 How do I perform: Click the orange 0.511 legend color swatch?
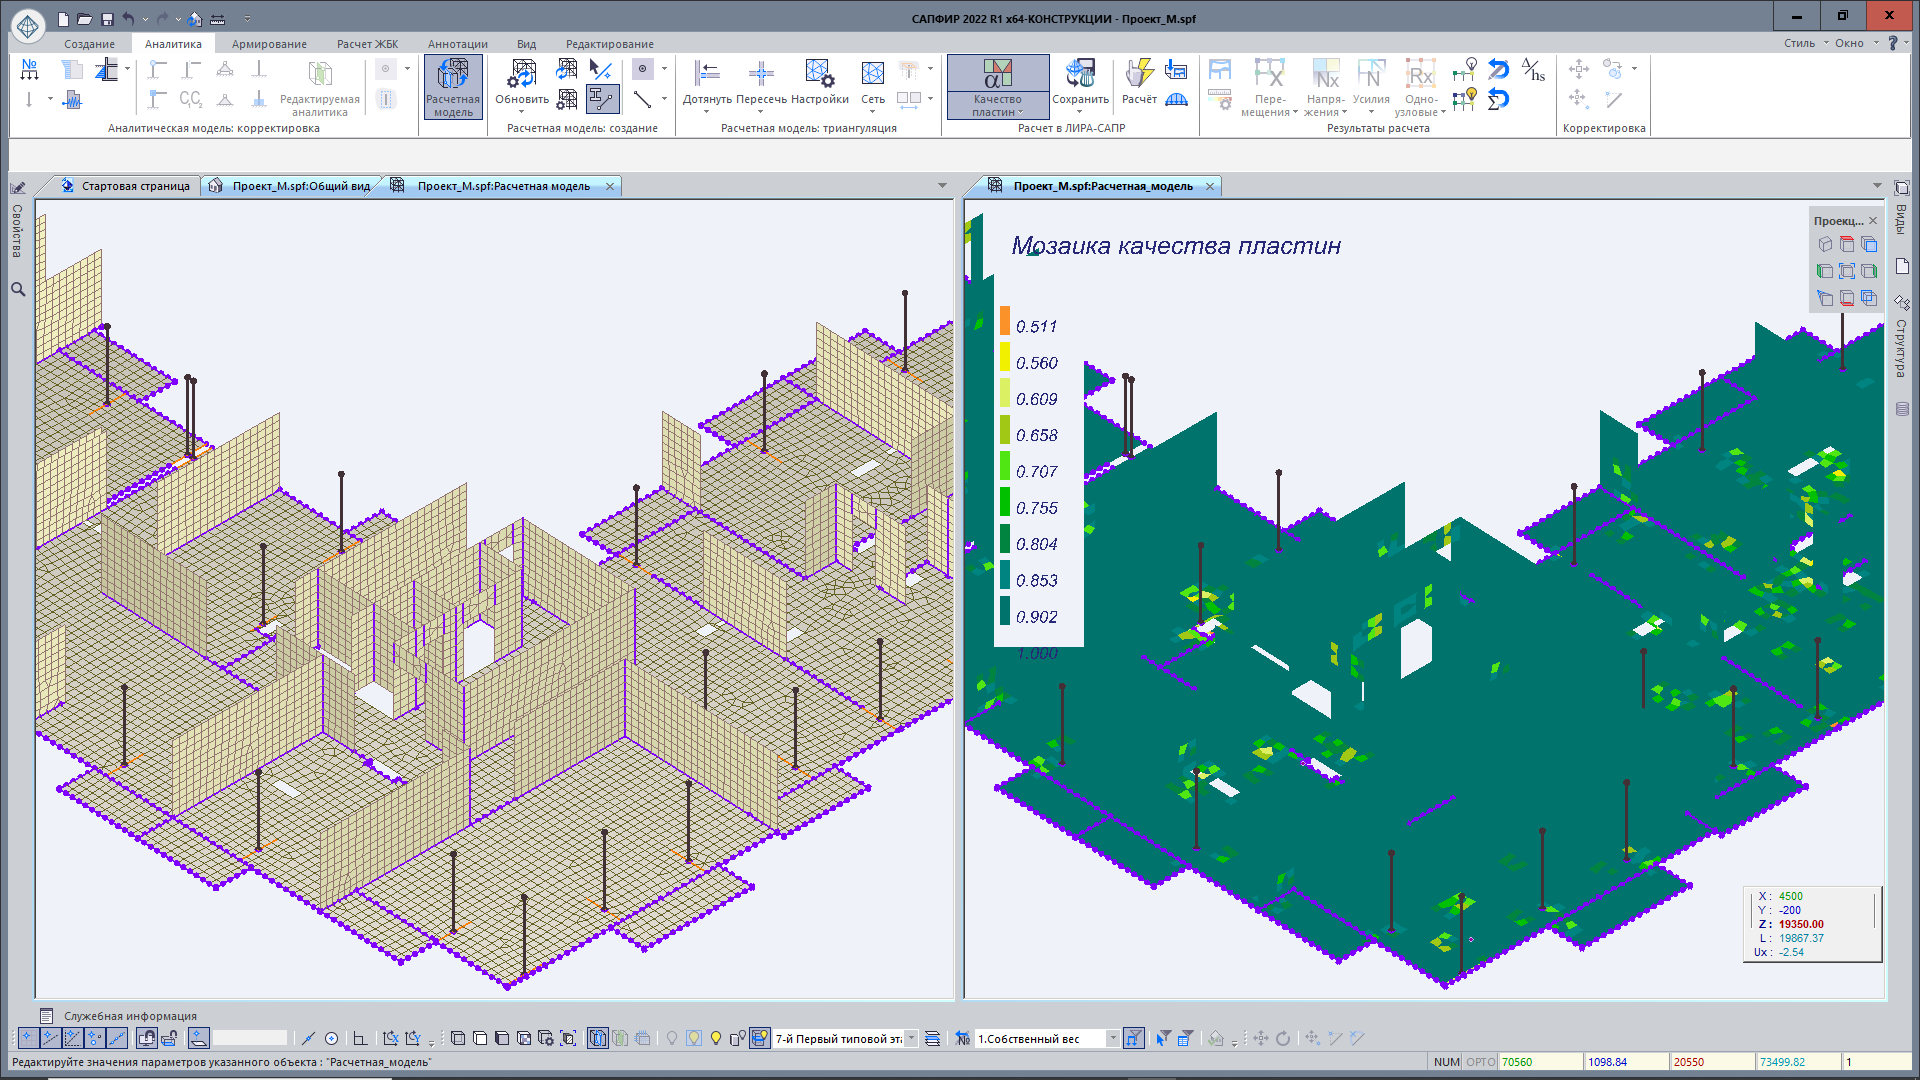[1005, 320]
